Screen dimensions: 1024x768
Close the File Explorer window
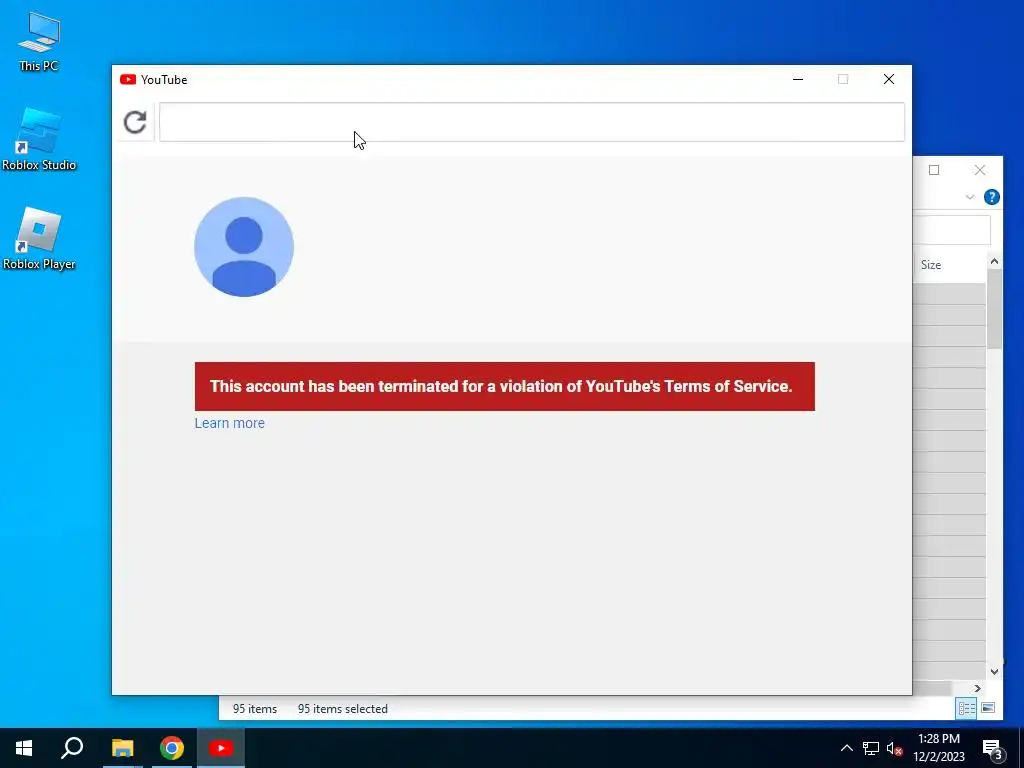[x=980, y=170]
